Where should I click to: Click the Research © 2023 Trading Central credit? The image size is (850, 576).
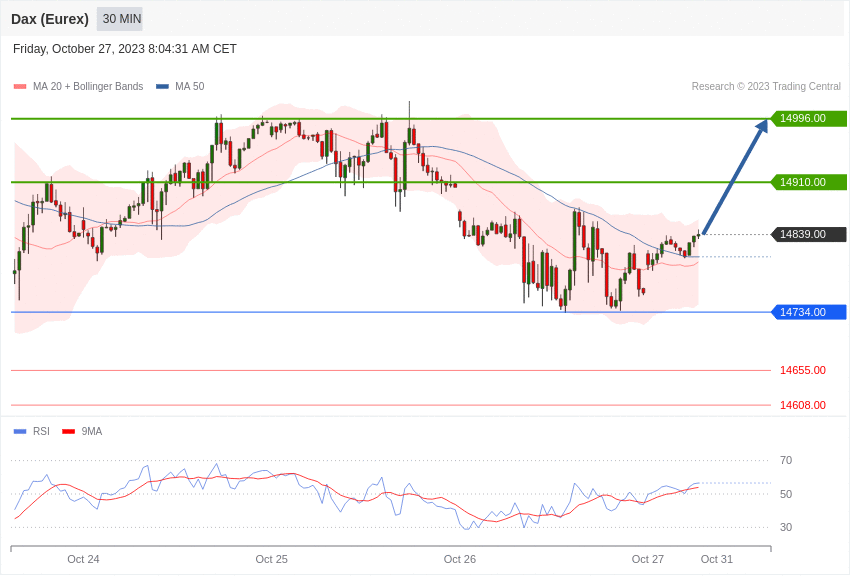click(766, 87)
